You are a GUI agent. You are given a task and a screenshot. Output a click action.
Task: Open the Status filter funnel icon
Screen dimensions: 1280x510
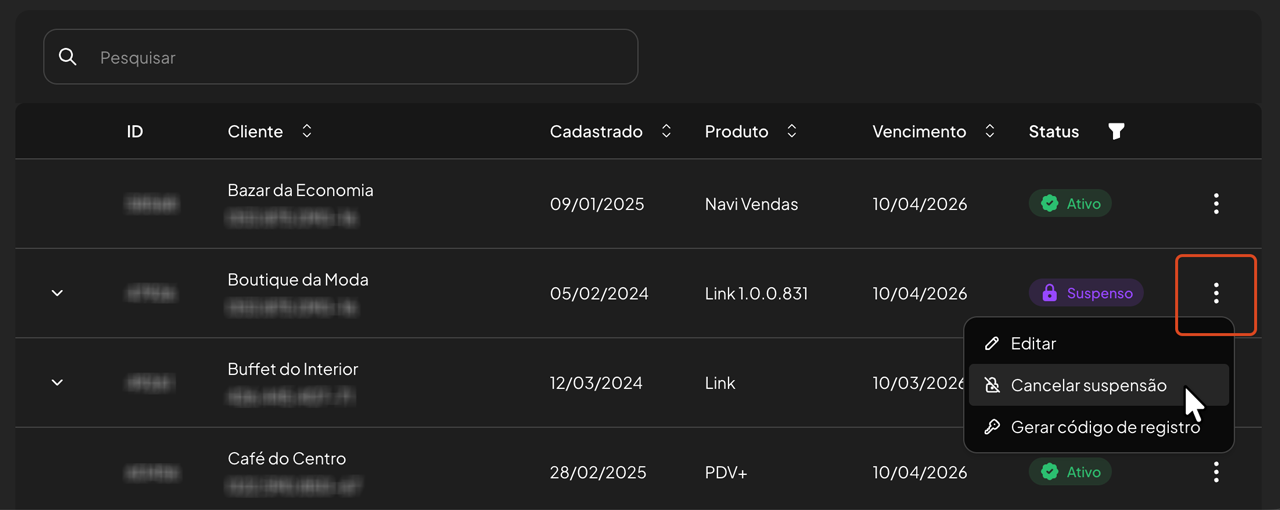[1116, 131]
